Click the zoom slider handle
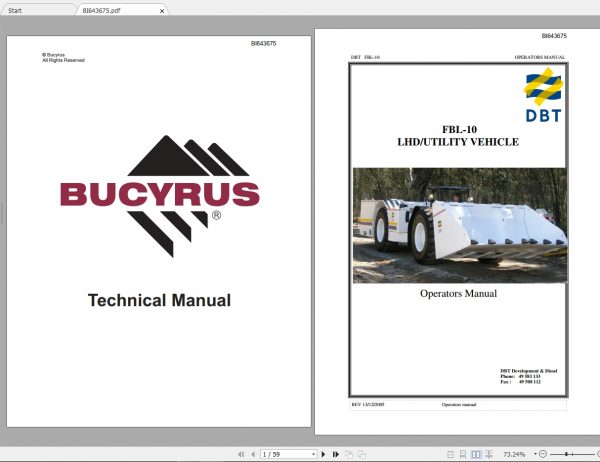600x462 pixels. 566,454
